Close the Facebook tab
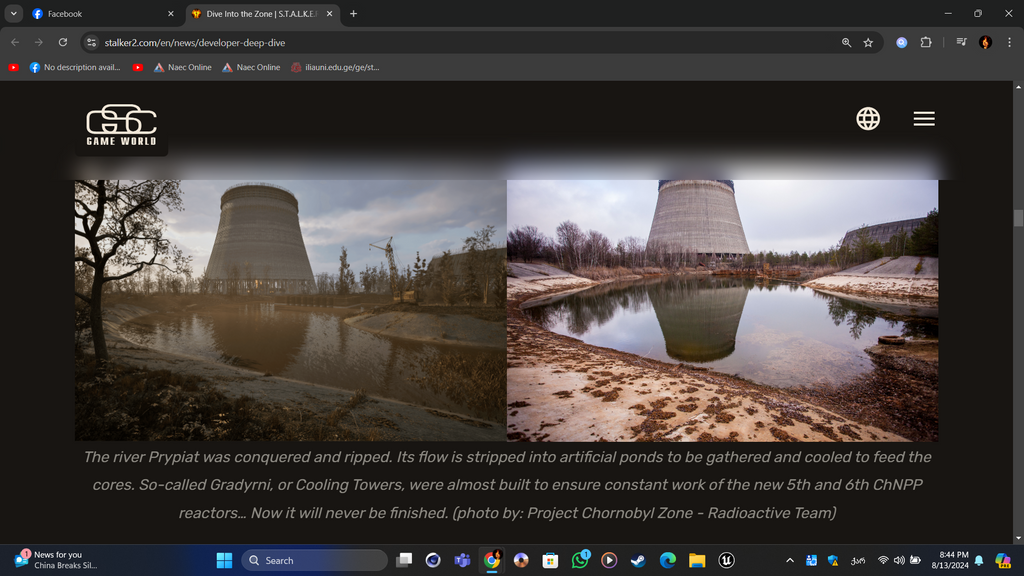The width and height of the screenshot is (1024, 576). point(170,14)
